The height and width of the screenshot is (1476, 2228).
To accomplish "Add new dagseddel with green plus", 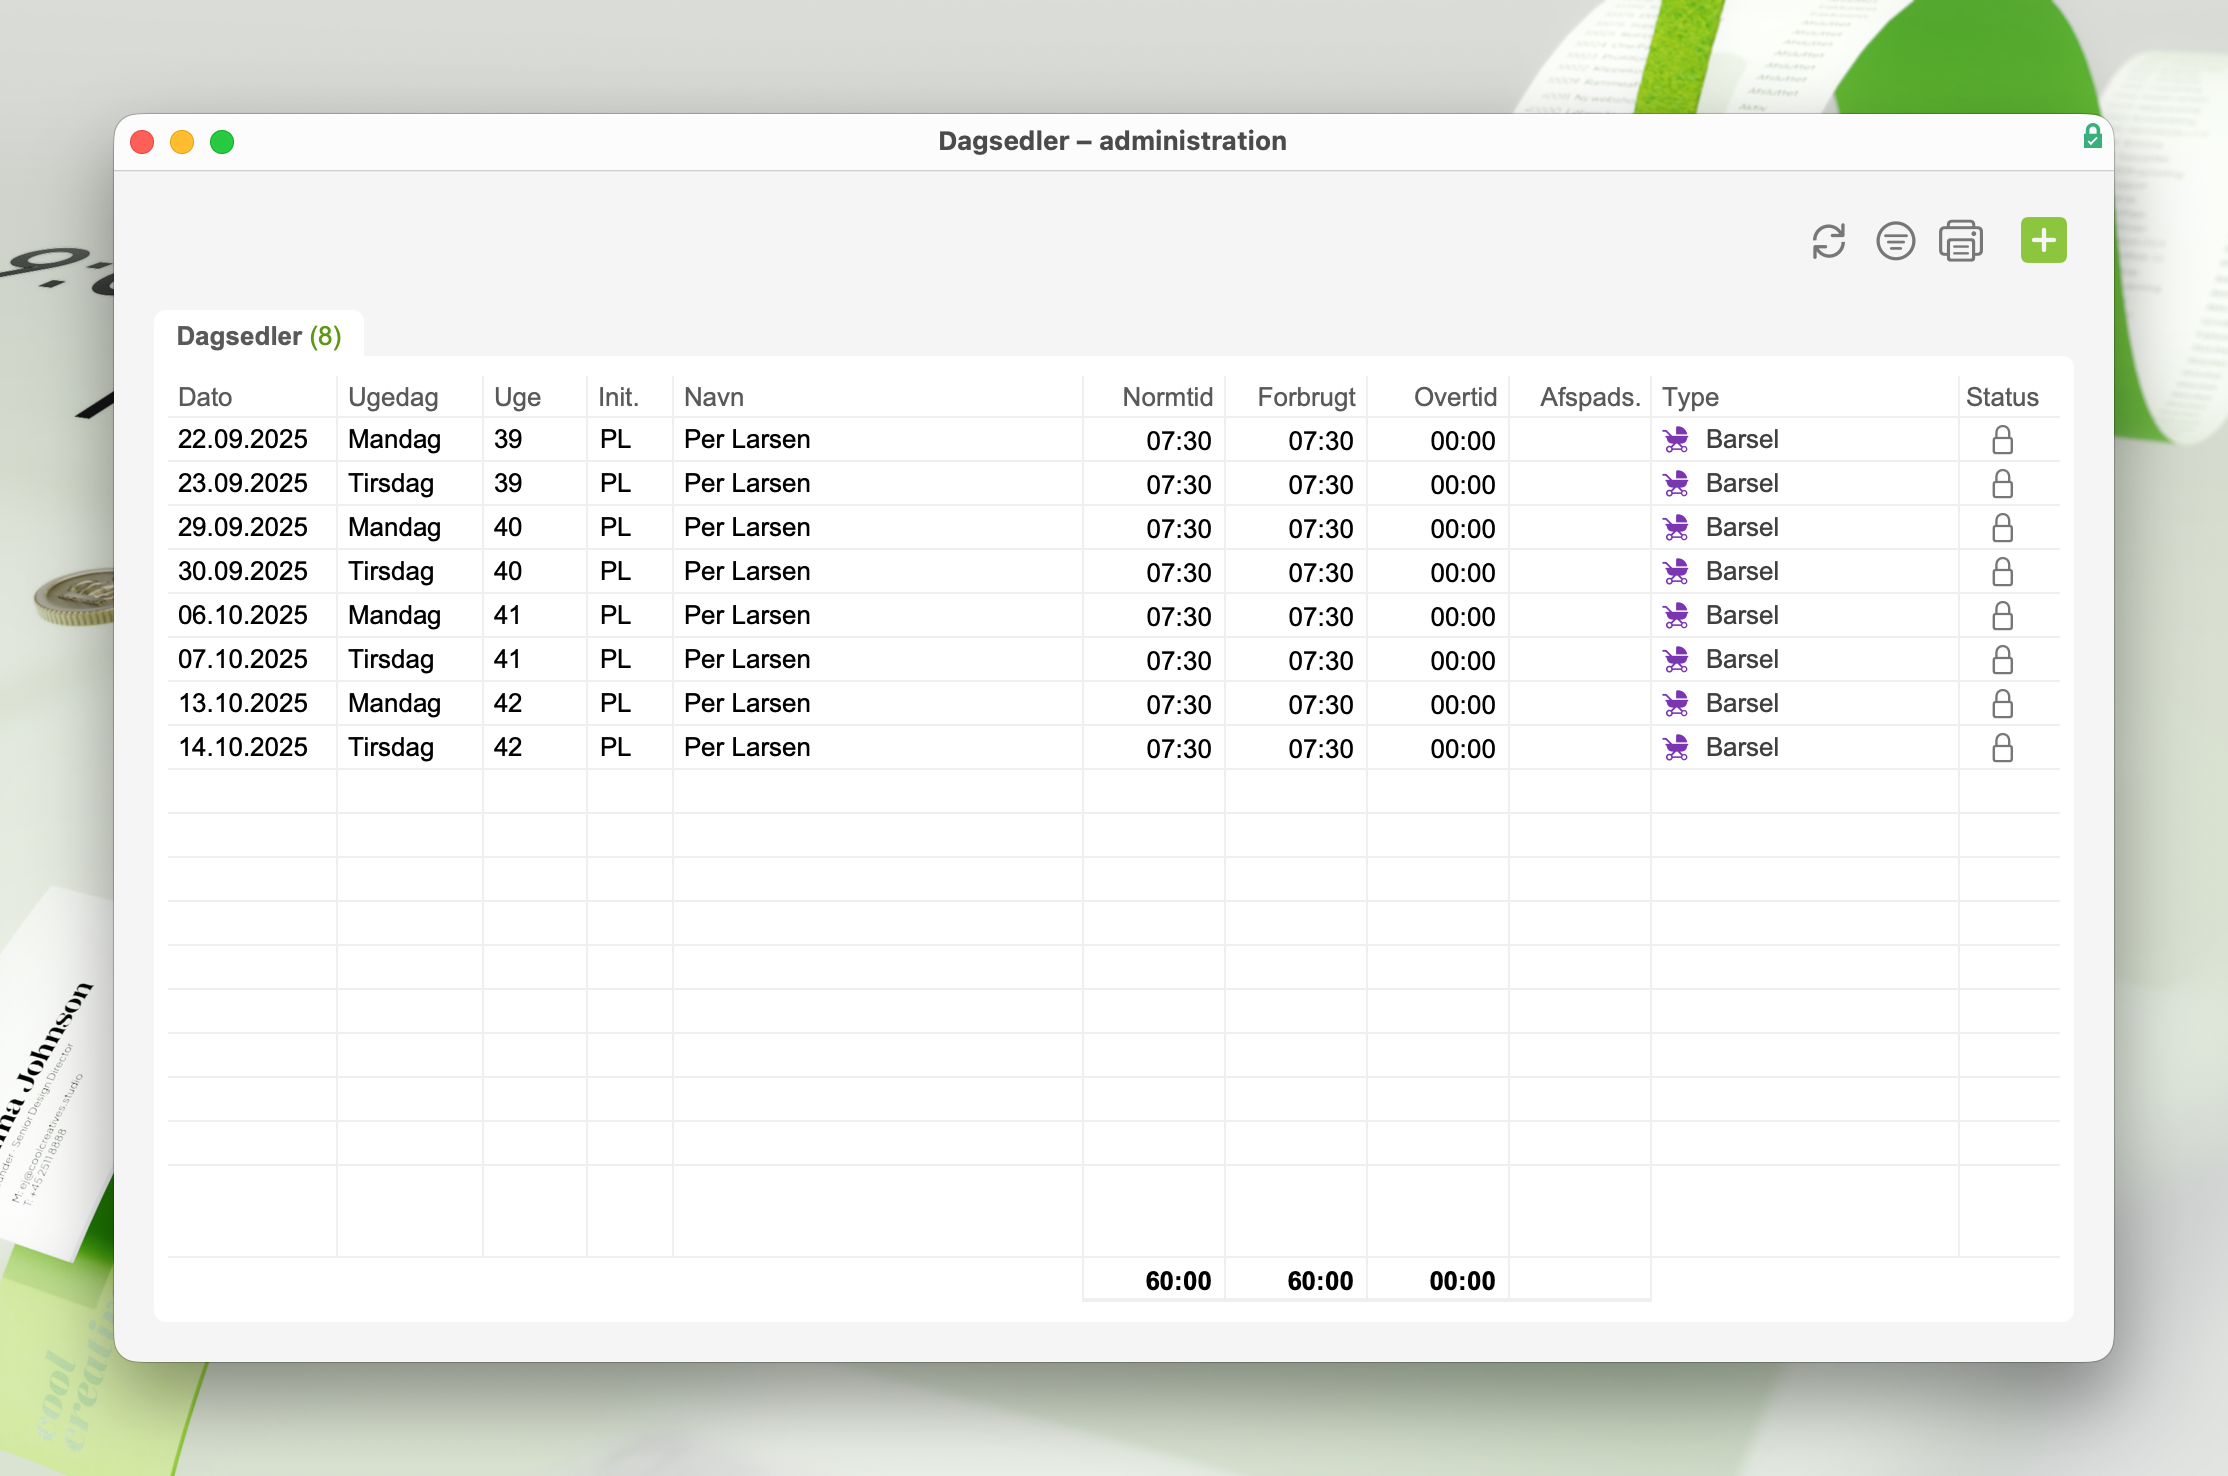I will 2043,241.
